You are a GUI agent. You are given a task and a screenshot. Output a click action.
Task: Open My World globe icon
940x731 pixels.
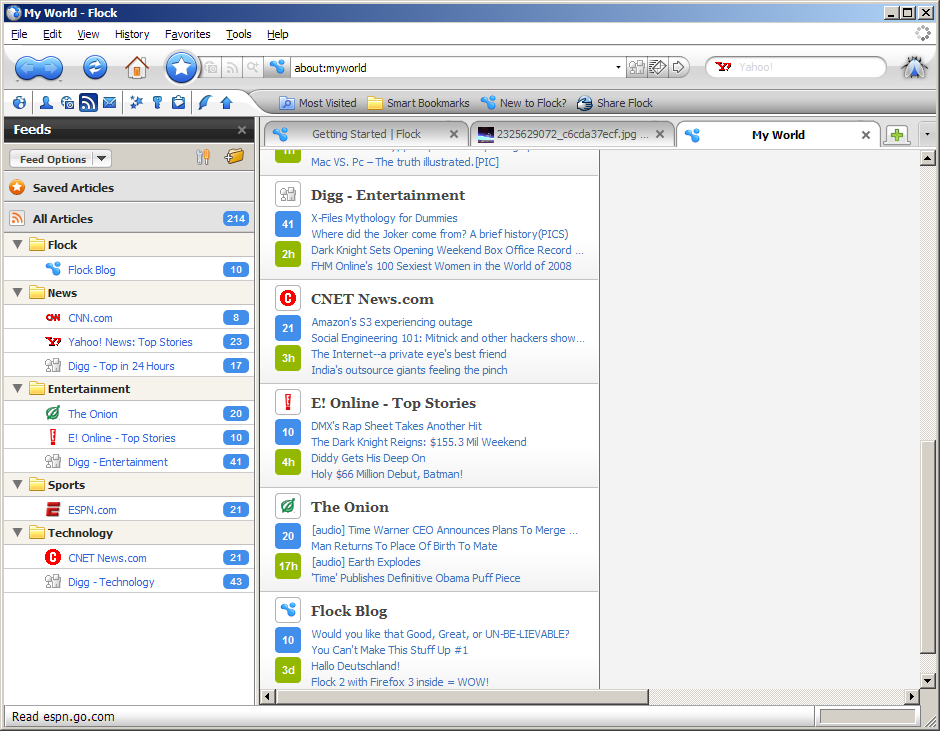19,103
